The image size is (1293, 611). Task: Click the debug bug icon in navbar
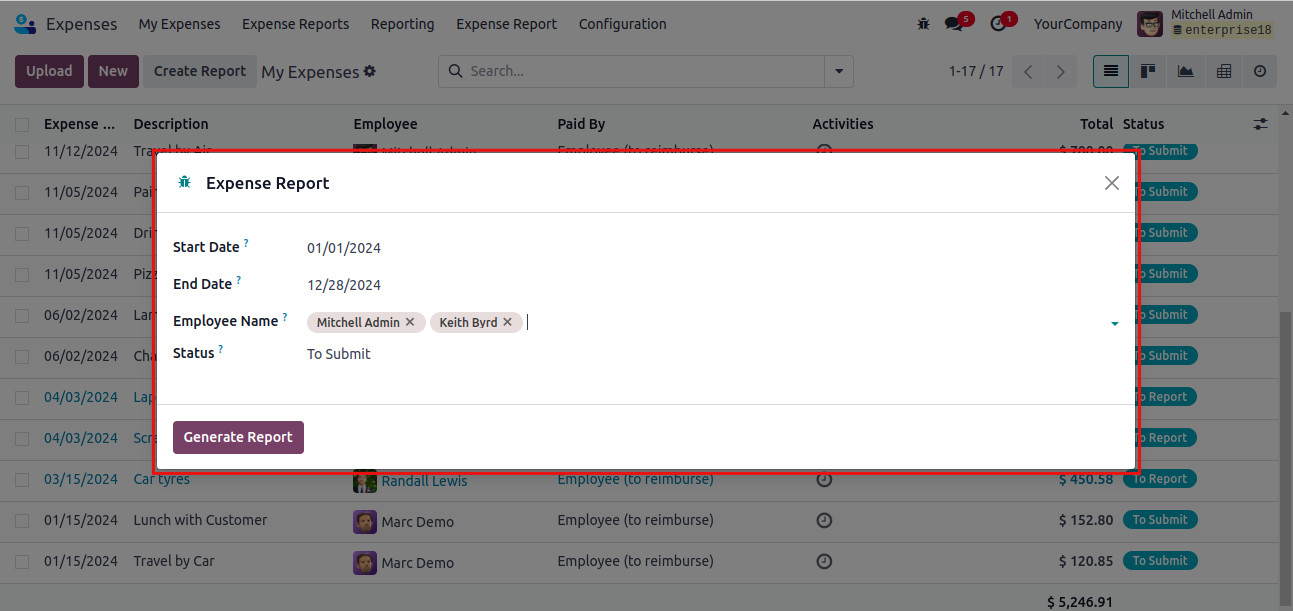click(923, 24)
